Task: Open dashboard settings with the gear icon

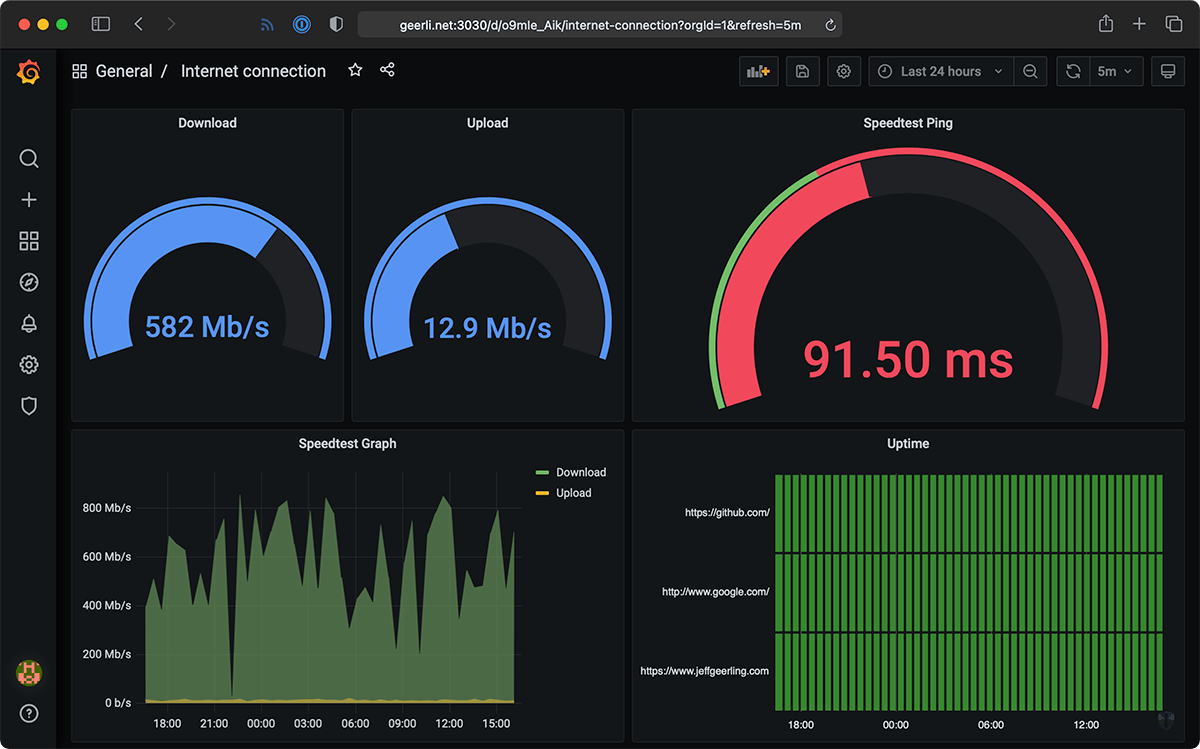Action: pyautogui.click(x=843, y=71)
